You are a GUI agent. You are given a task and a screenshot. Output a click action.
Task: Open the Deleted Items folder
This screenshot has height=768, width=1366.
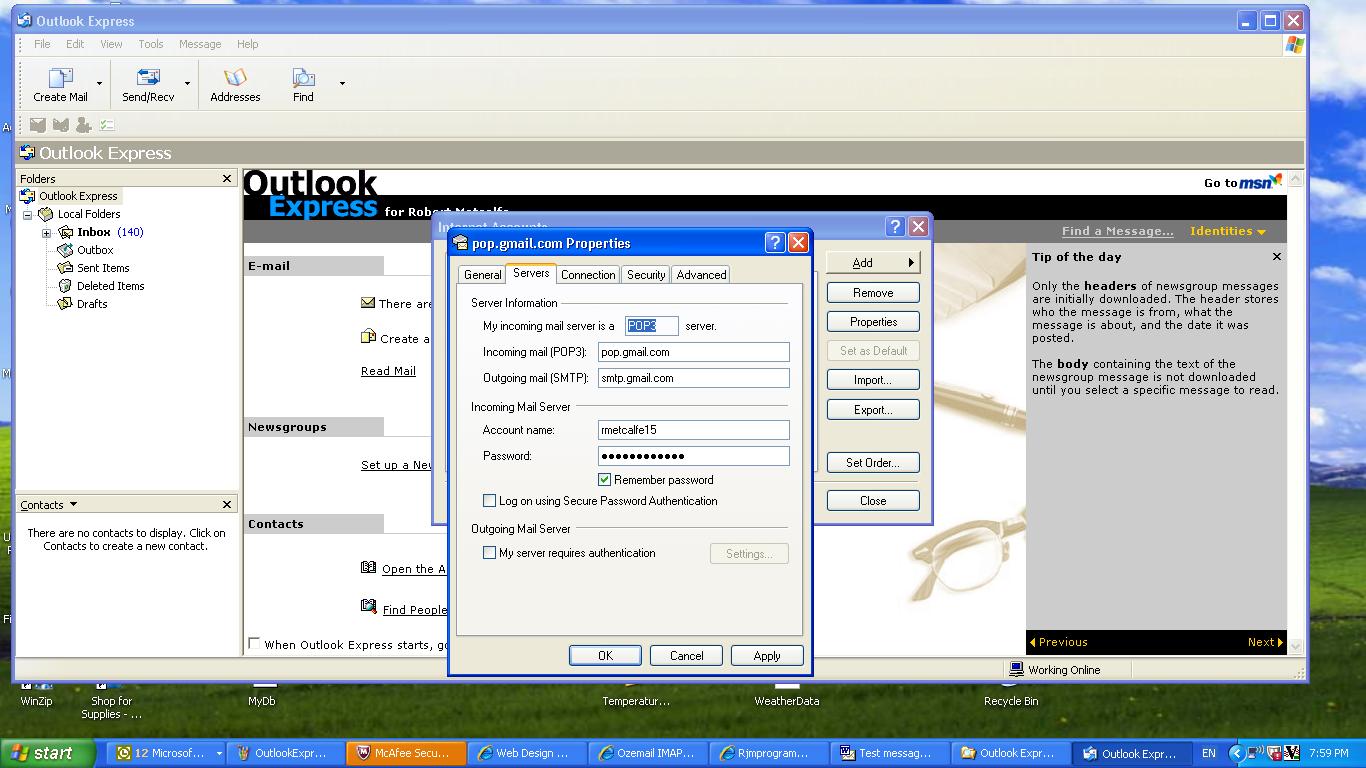110,286
